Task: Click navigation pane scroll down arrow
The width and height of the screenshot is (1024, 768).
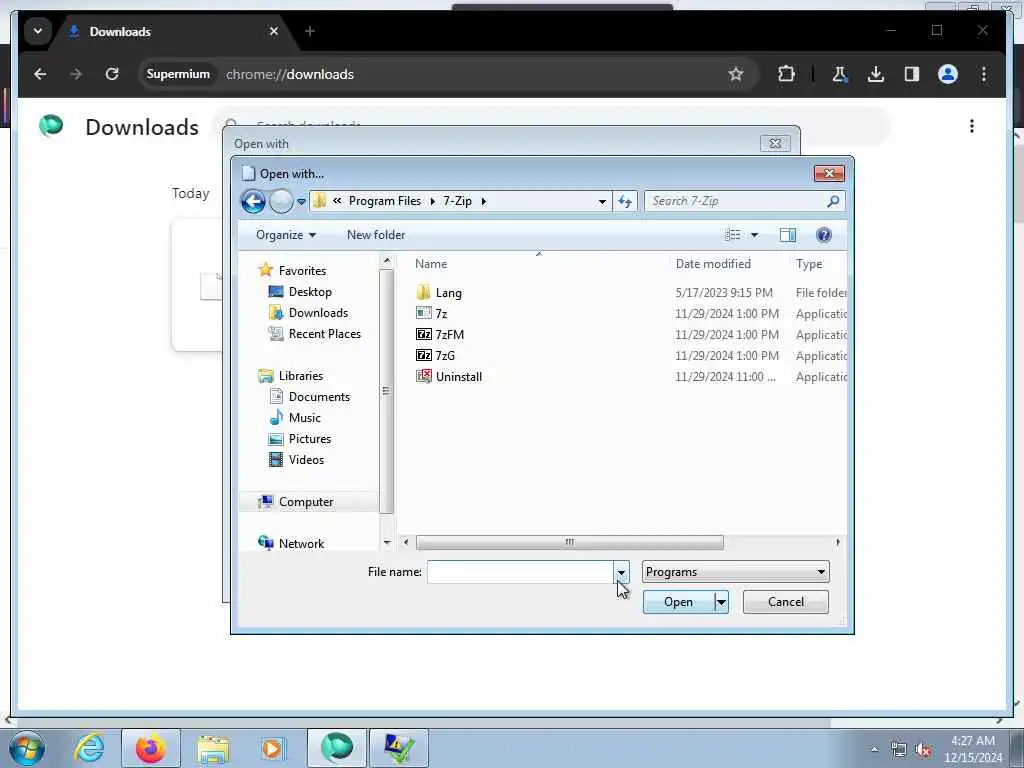Action: [387, 543]
